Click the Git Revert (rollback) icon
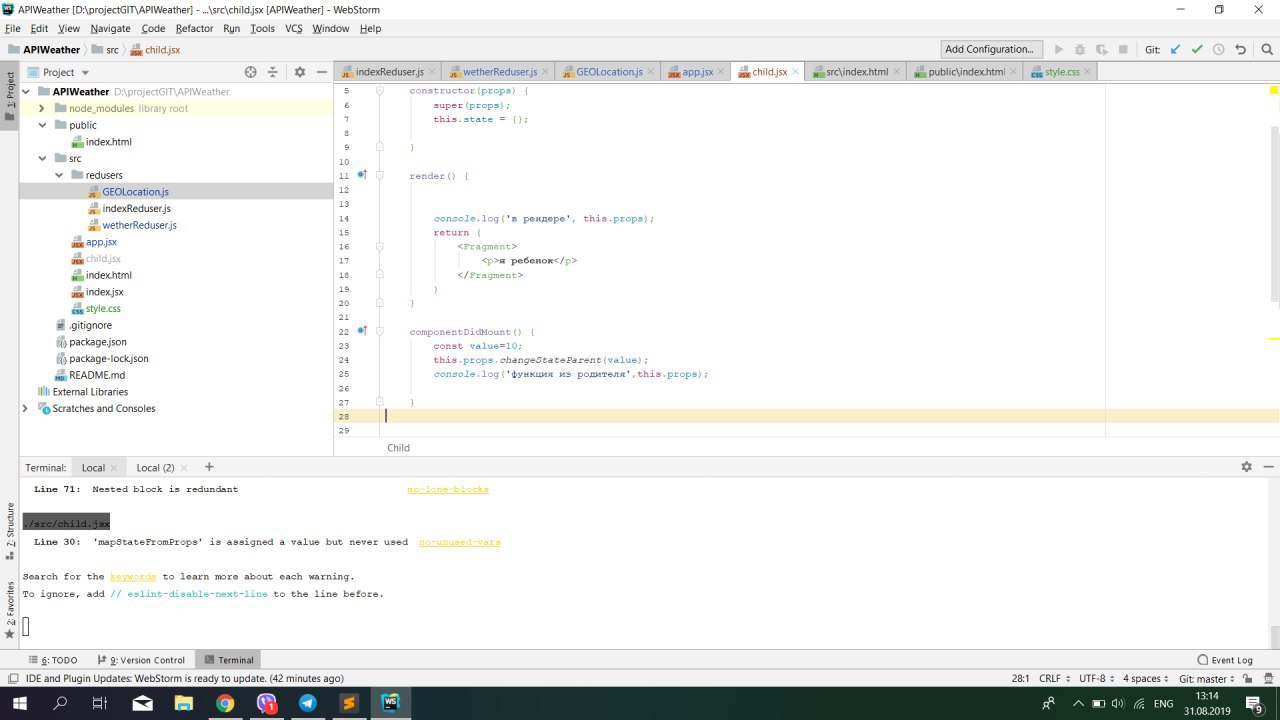The height and width of the screenshot is (720, 1280). [x=1240, y=49]
